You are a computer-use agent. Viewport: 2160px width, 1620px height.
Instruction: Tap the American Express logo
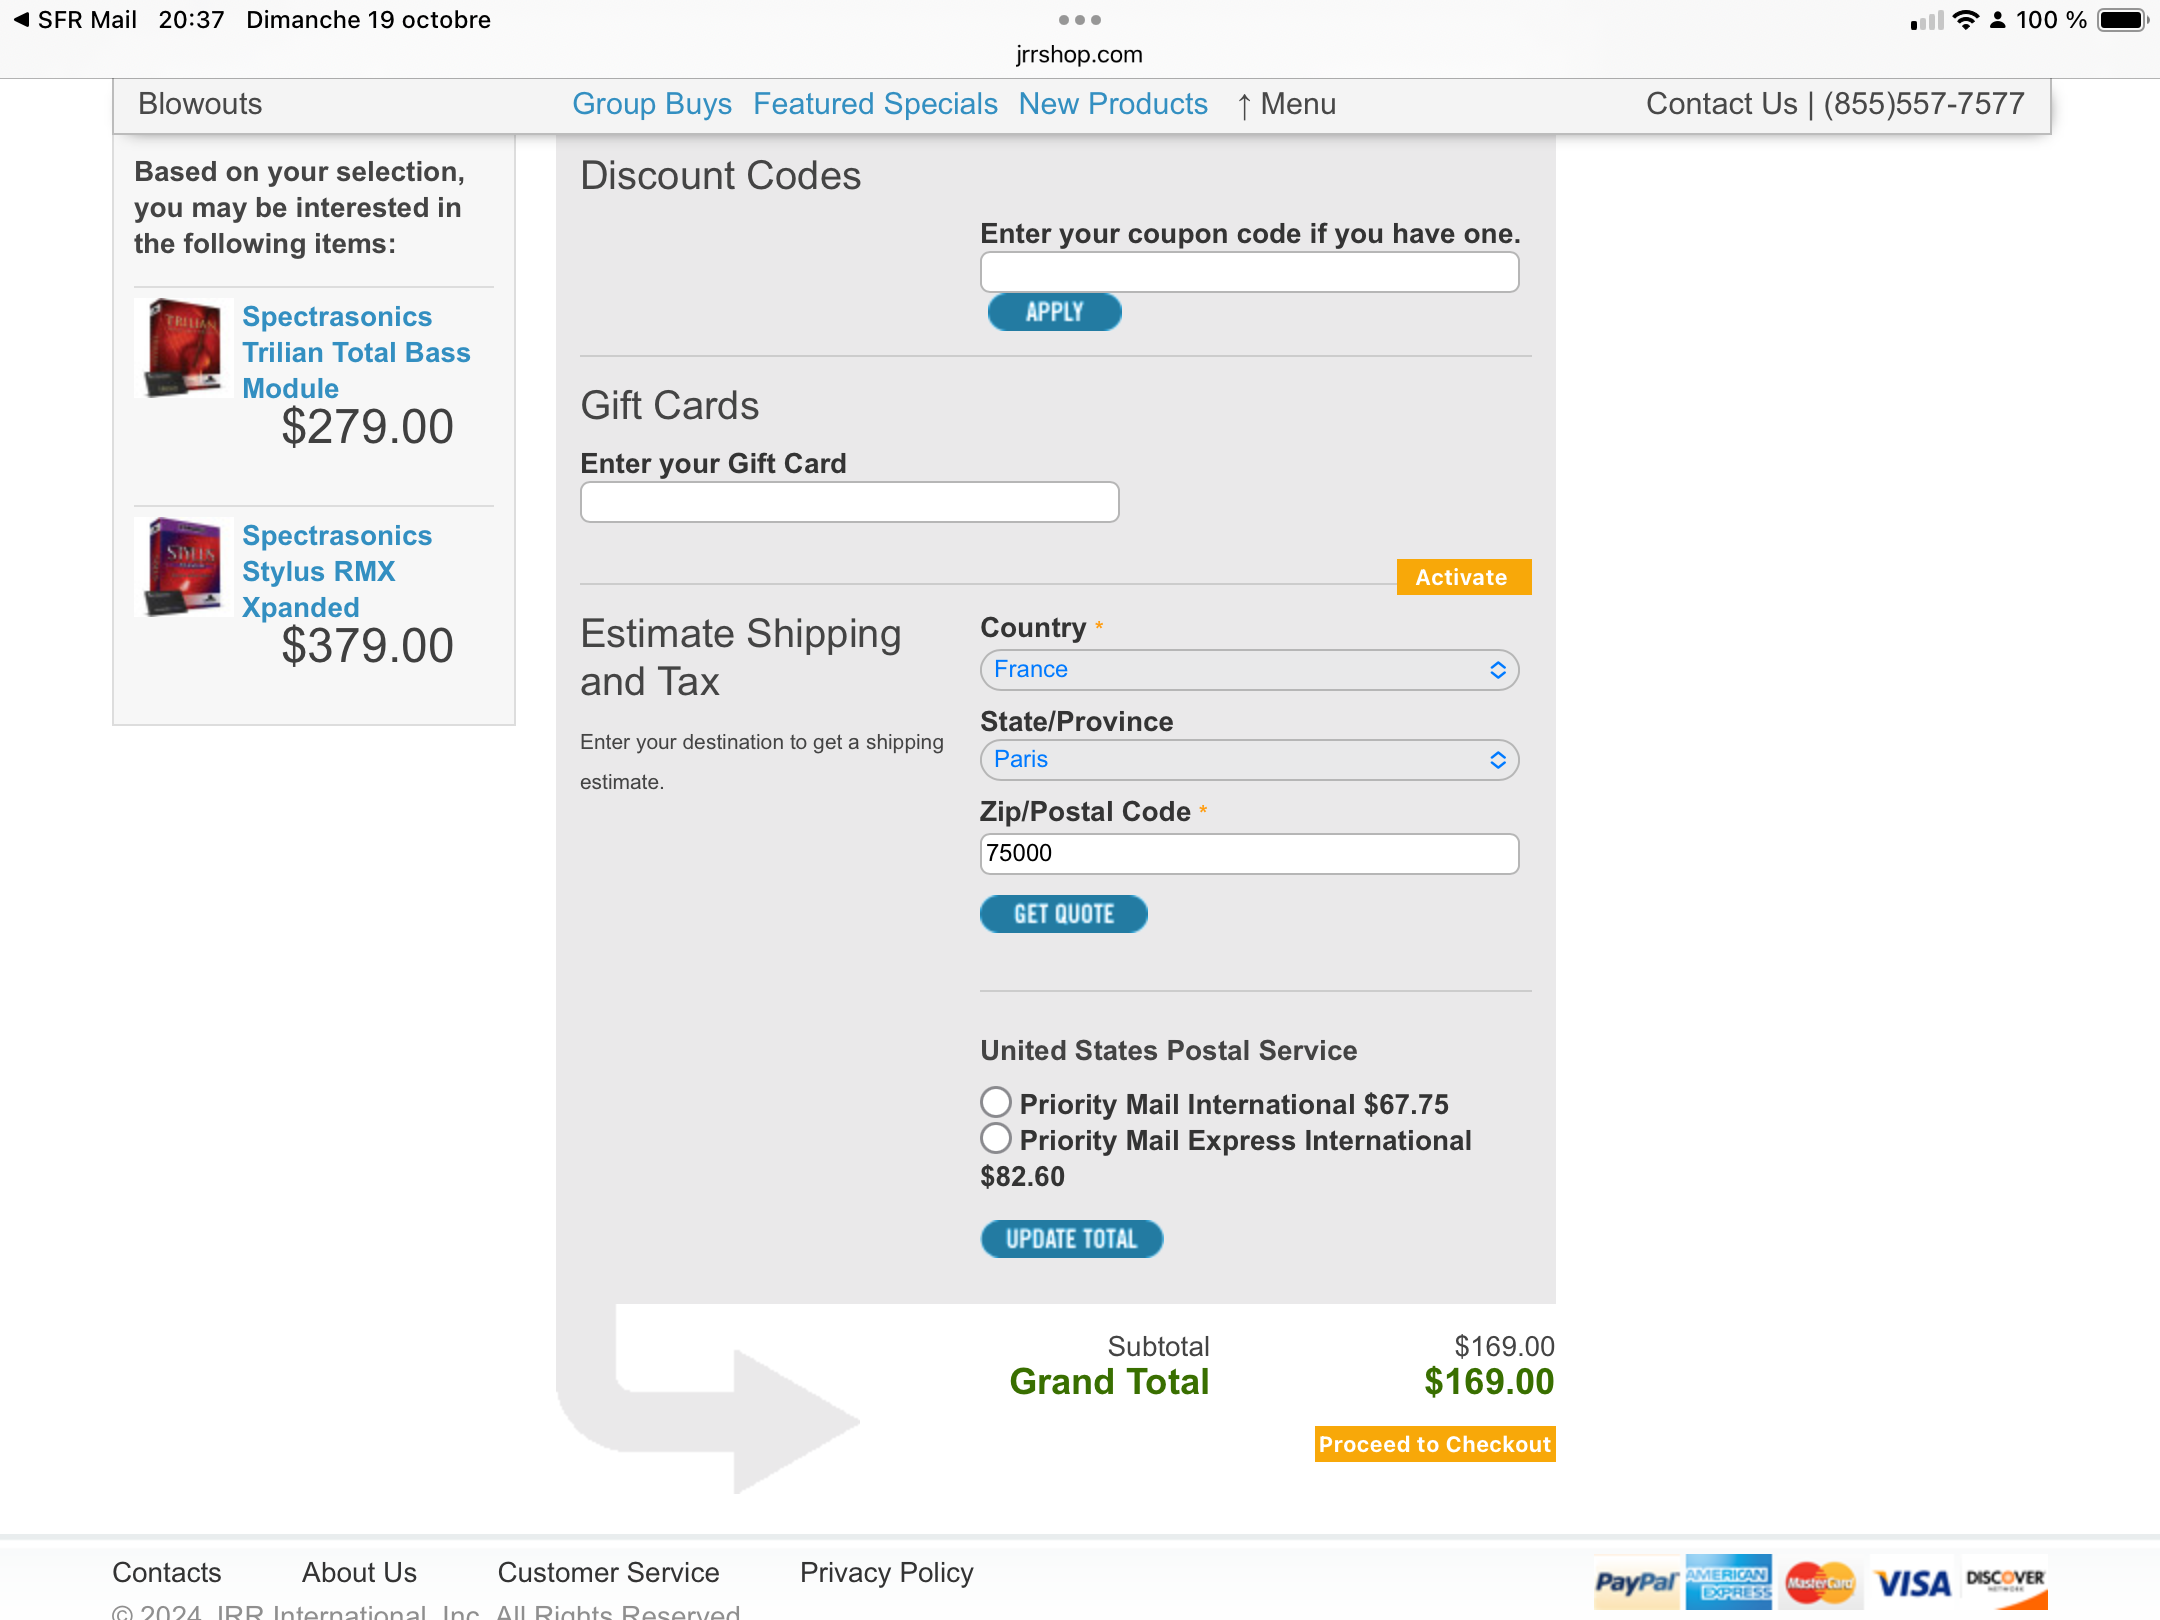[1728, 1581]
